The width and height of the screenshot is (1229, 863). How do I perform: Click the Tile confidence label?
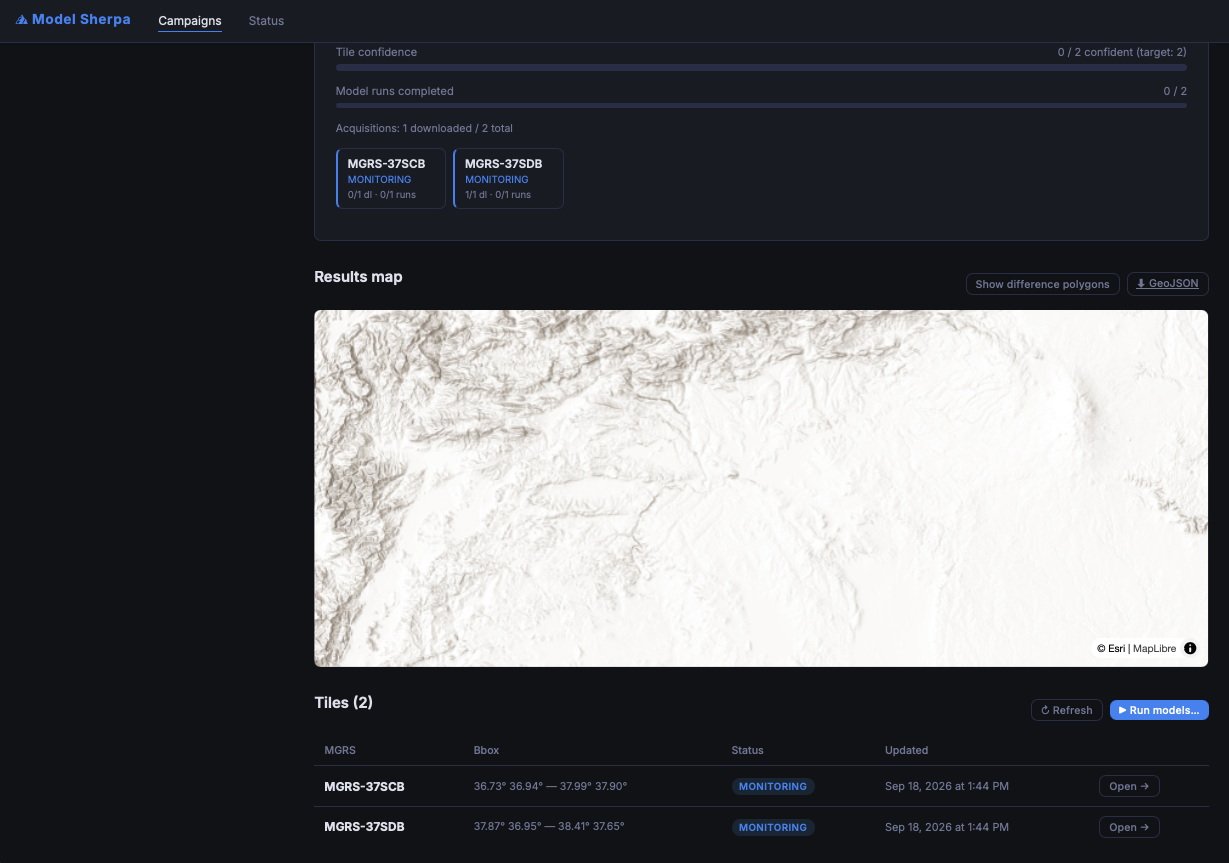(x=376, y=52)
